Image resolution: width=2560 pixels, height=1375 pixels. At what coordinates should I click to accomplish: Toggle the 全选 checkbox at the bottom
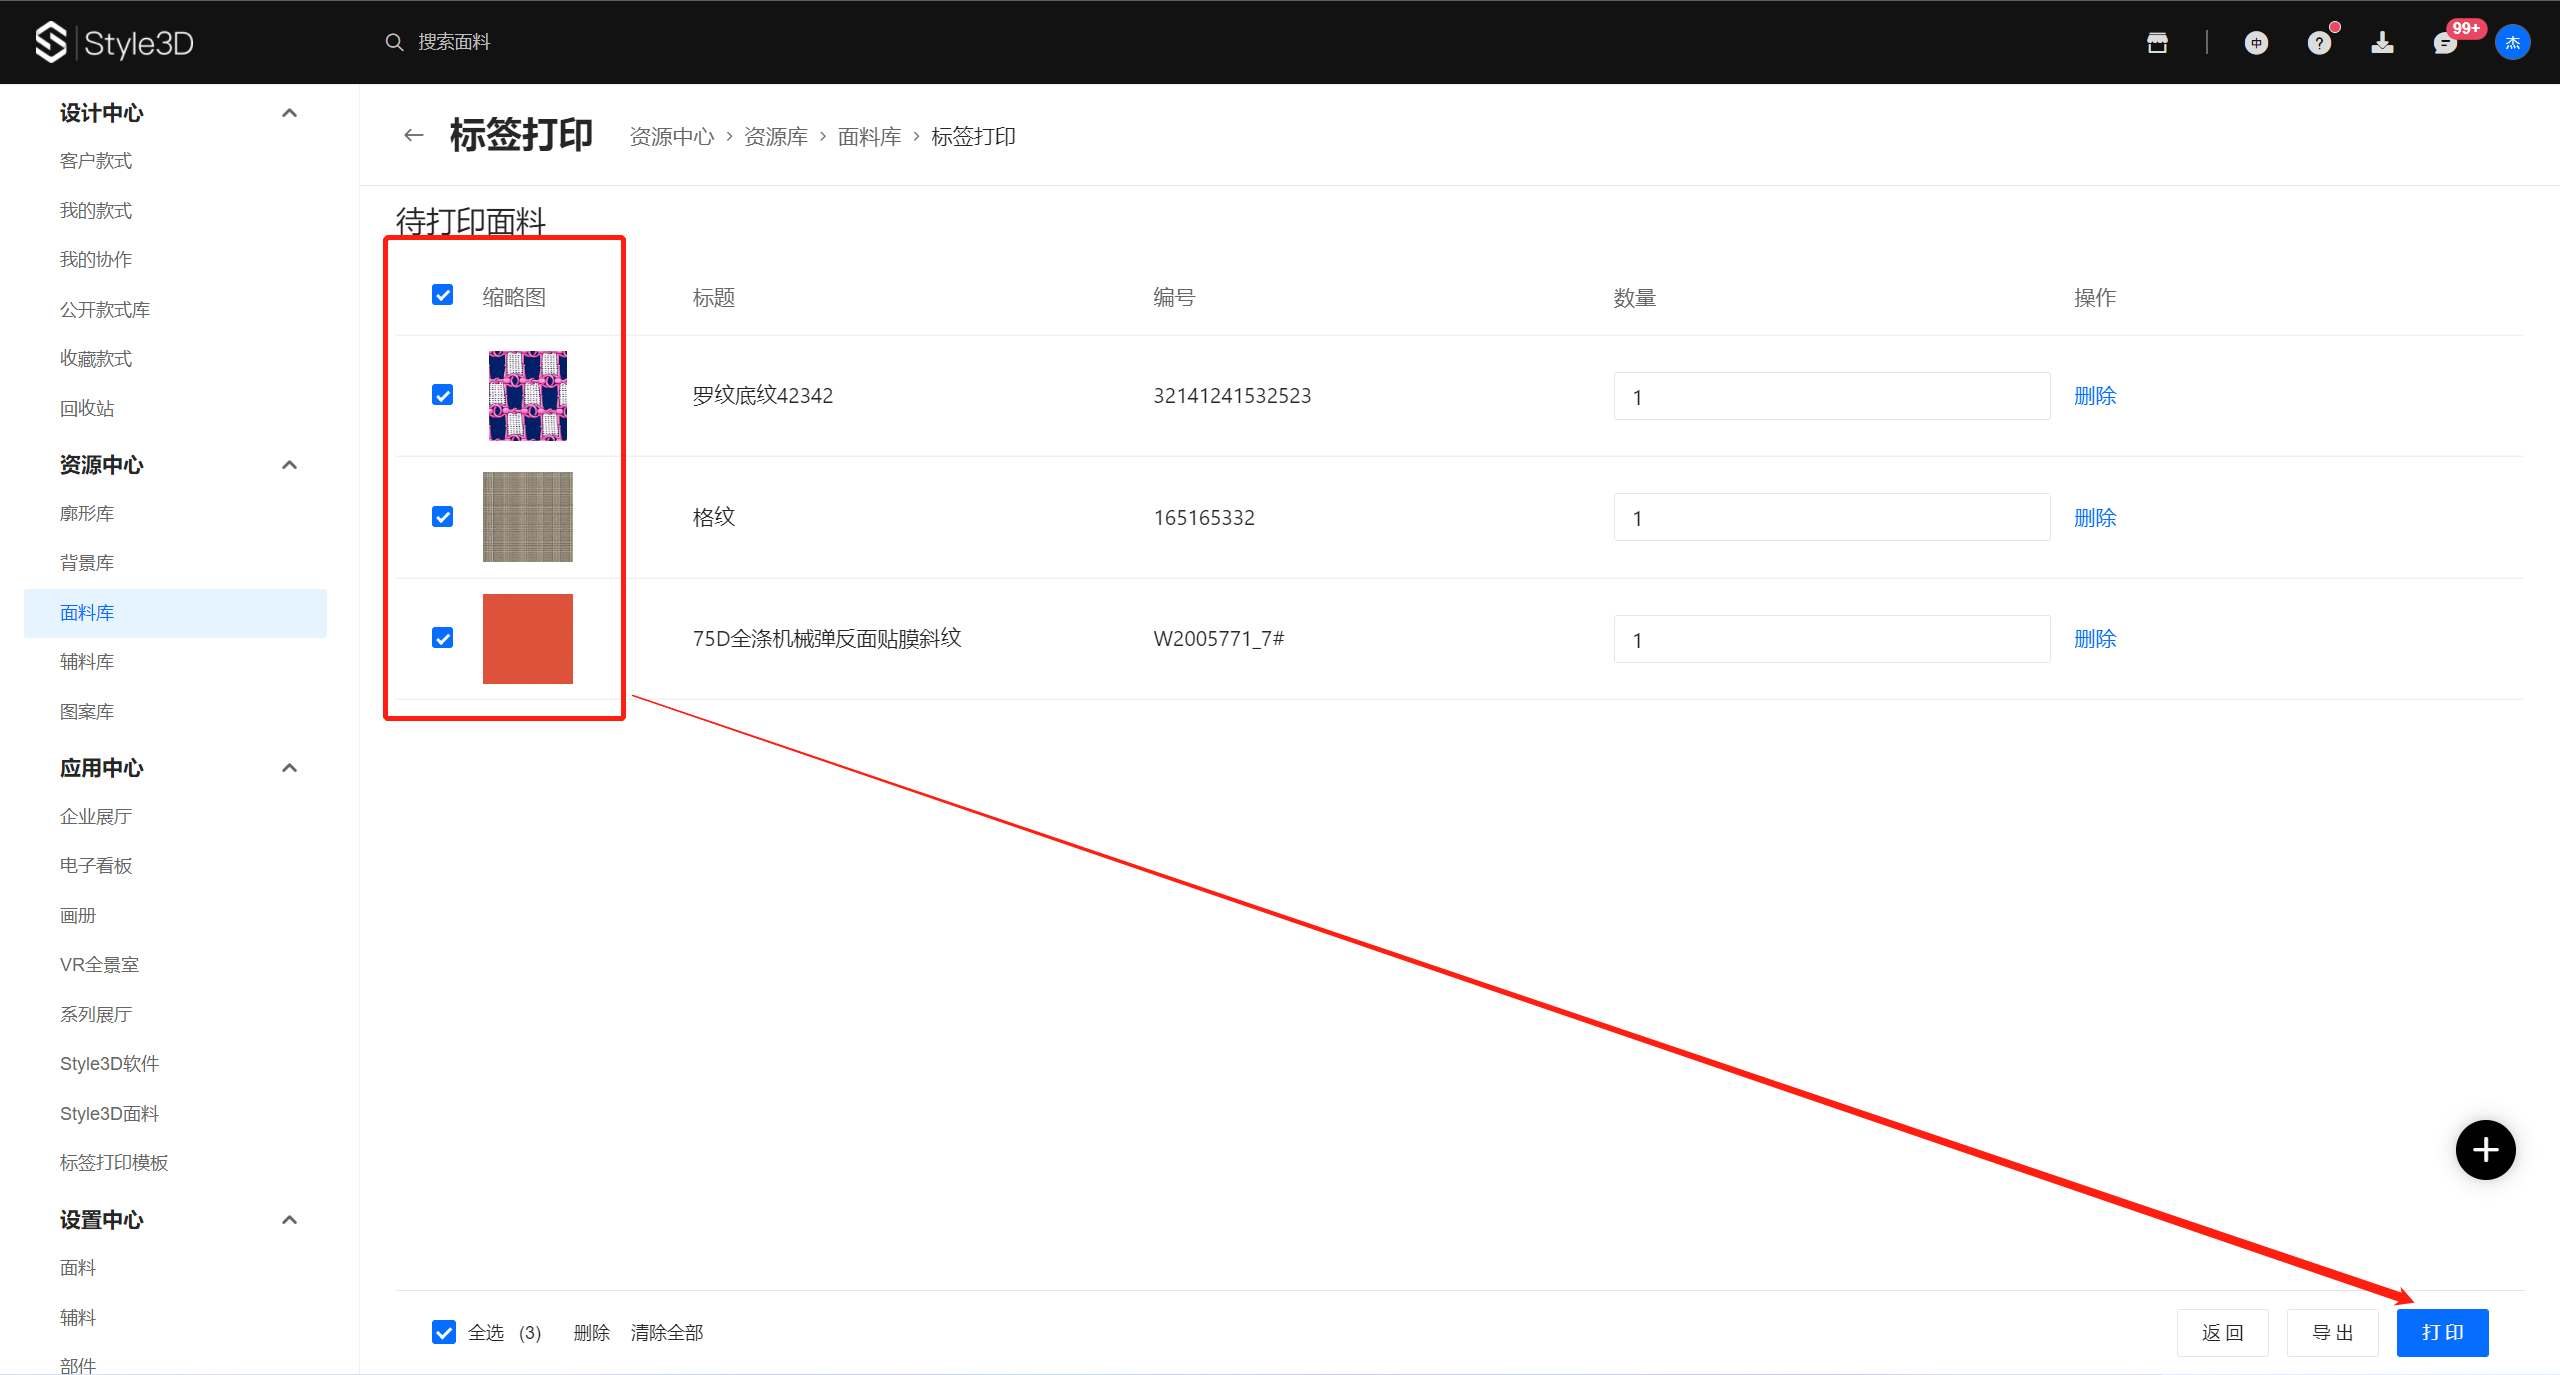[443, 1332]
